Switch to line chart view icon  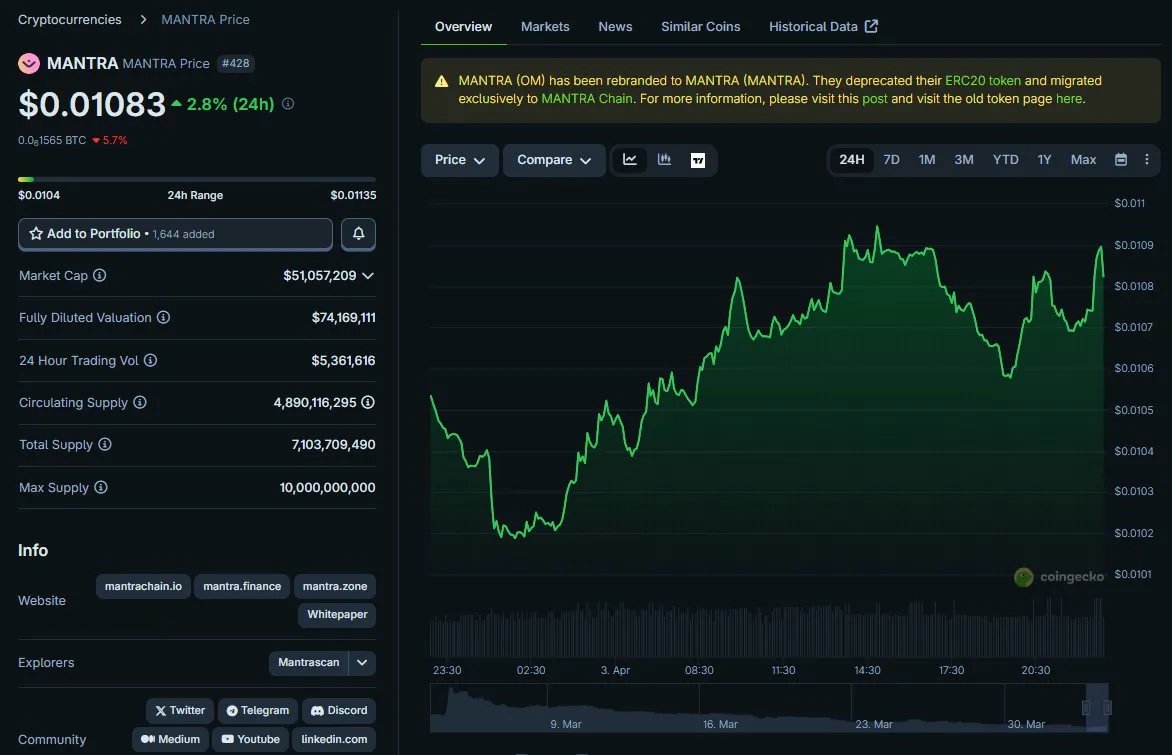coord(629,160)
